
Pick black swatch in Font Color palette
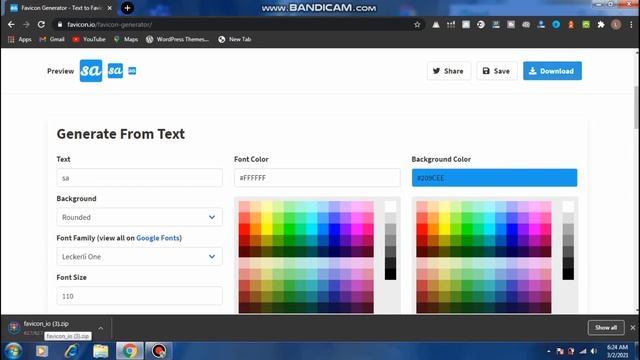pyautogui.click(x=390, y=274)
